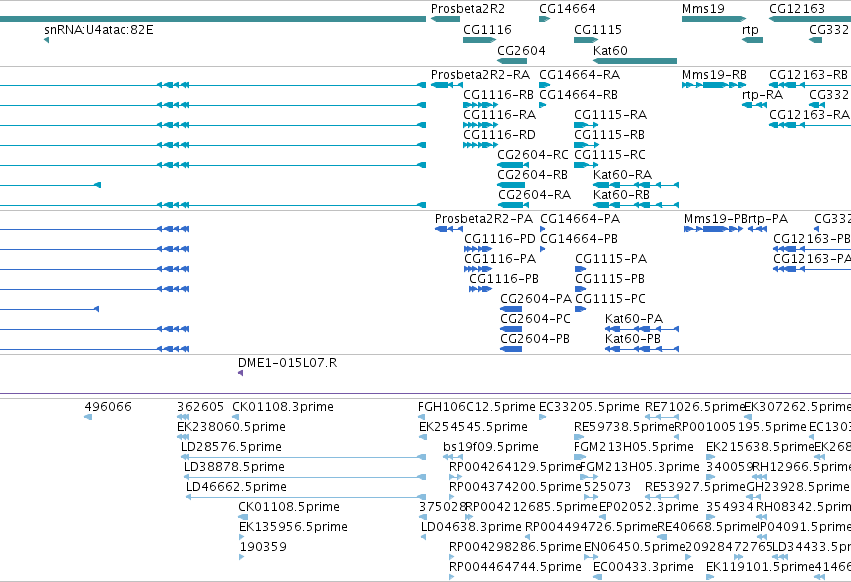
Task: Select protein Prosbeta2R2-PA label
Action: (x=484, y=219)
